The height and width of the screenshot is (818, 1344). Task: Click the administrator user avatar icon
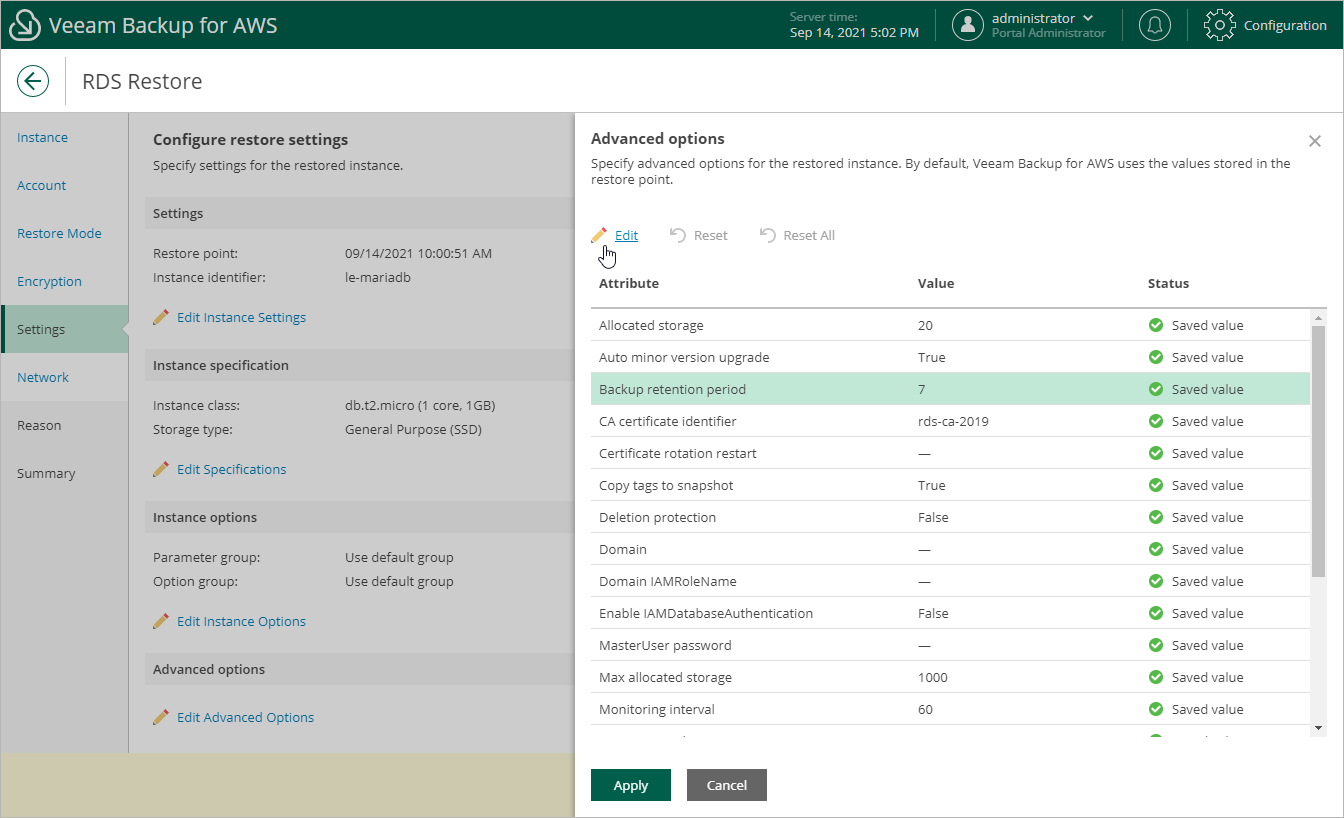click(967, 25)
